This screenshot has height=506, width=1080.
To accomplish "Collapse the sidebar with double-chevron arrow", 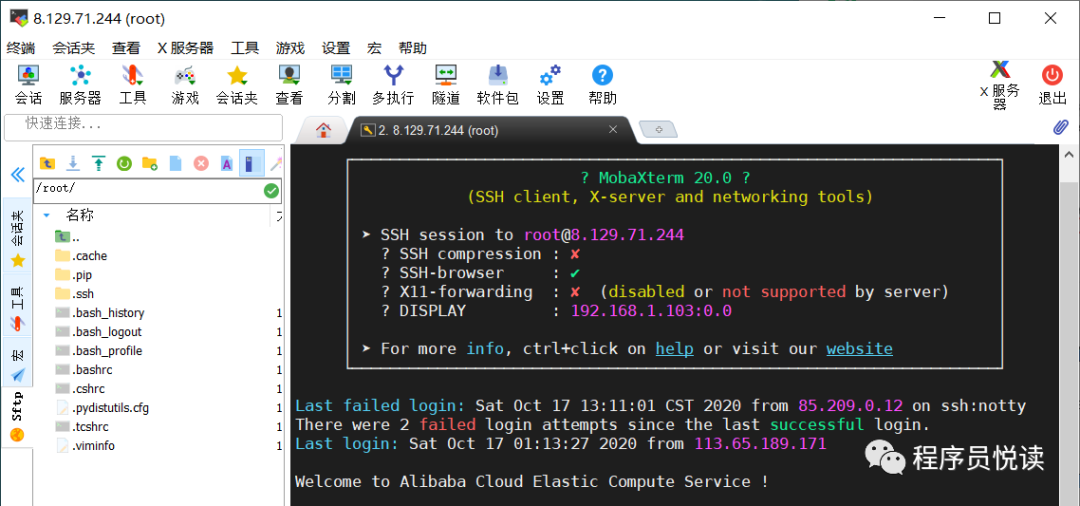I will pos(18,175).
